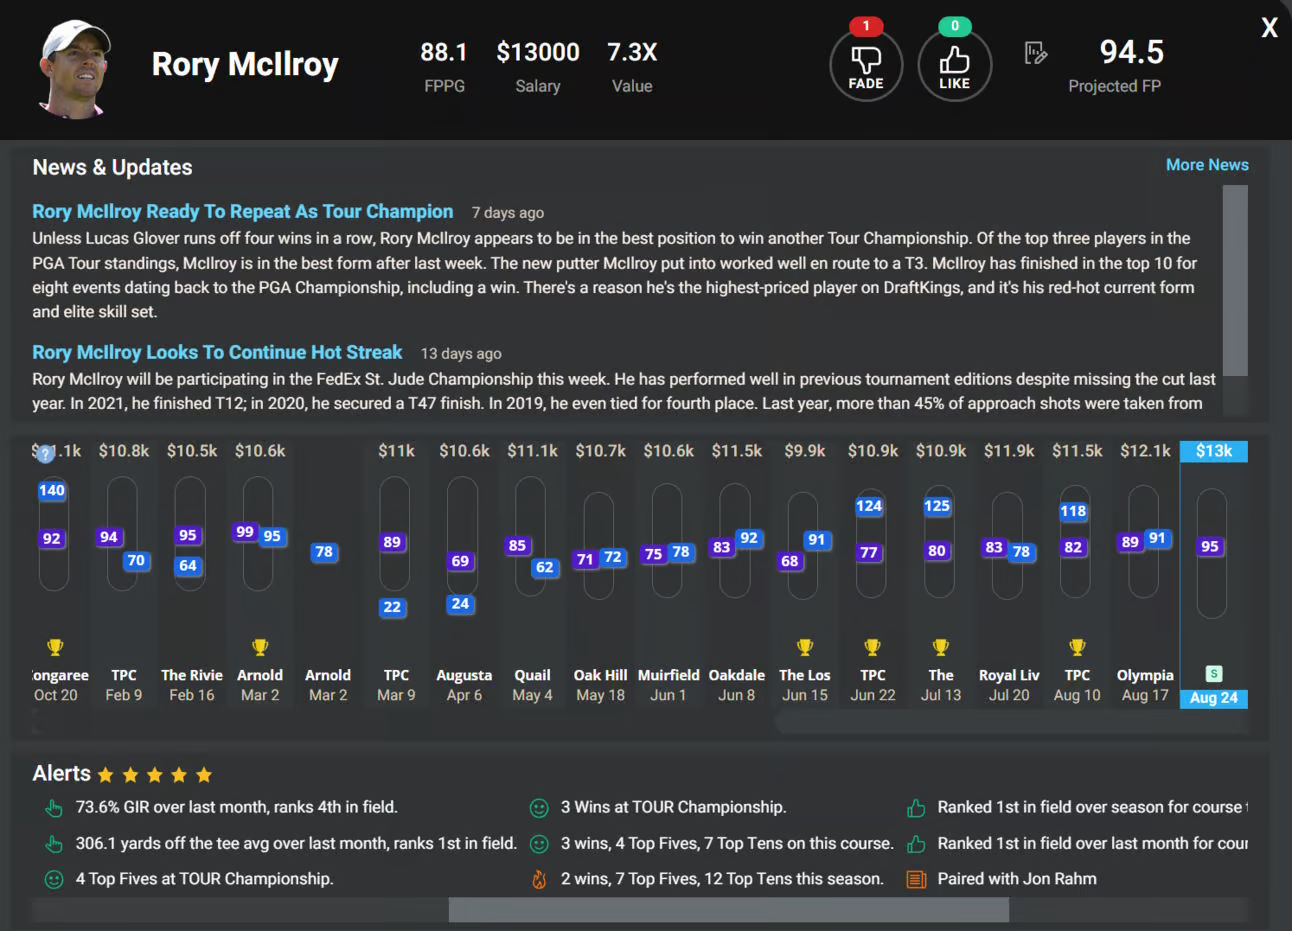Click the event history horizontal scrollbar
This screenshot has width=1292, height=931.
point(1011,721)
